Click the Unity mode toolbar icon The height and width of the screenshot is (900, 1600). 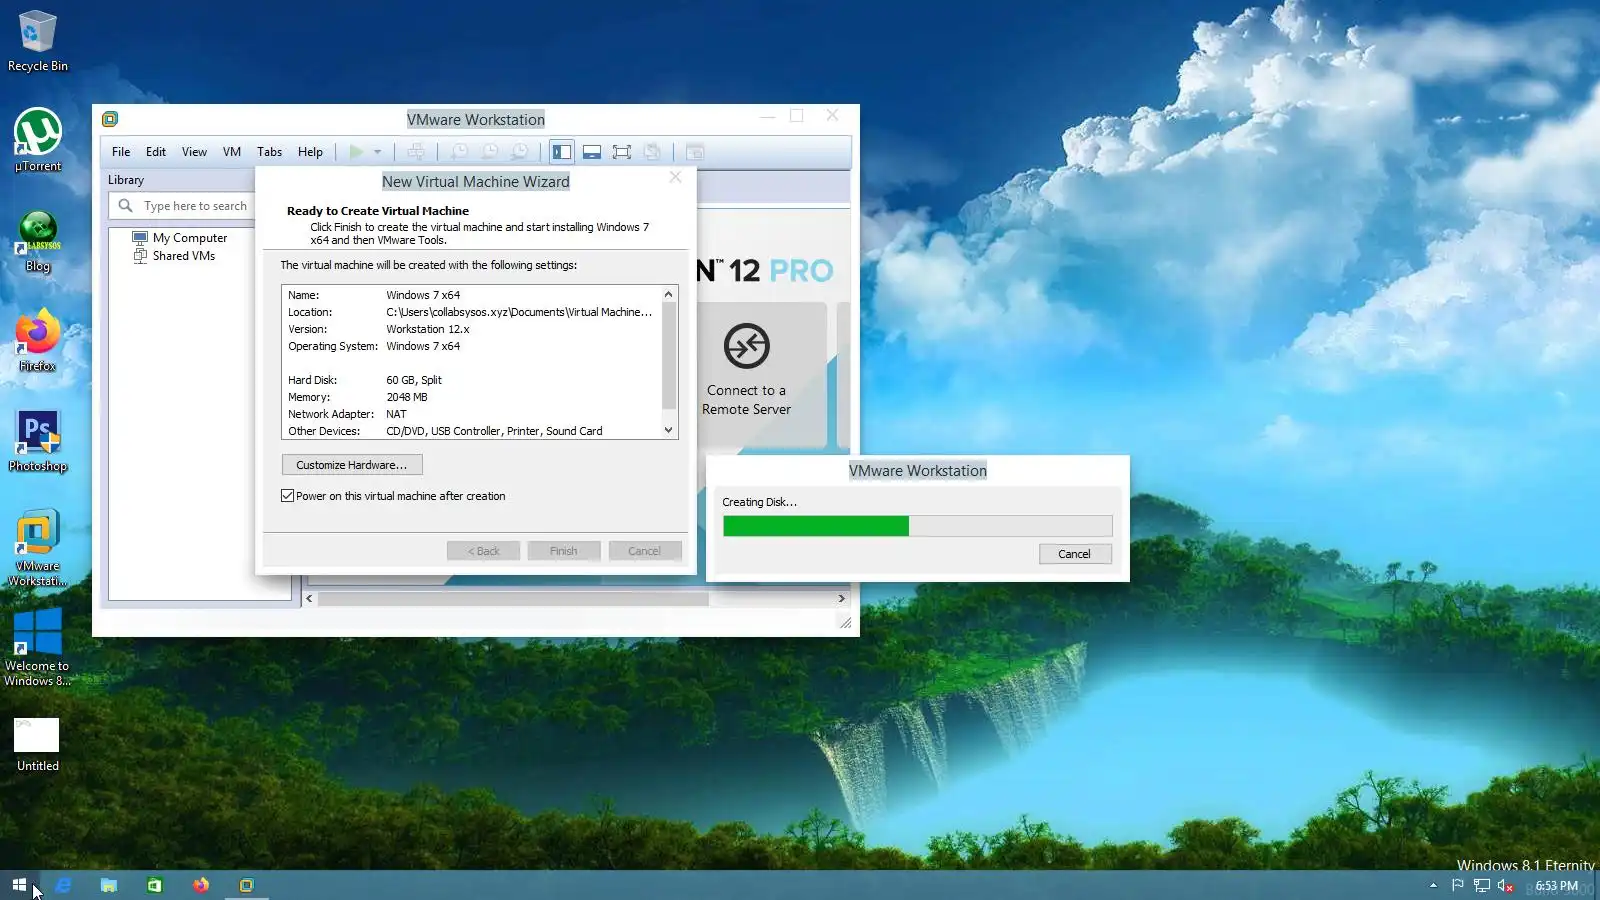coord(652,152)
